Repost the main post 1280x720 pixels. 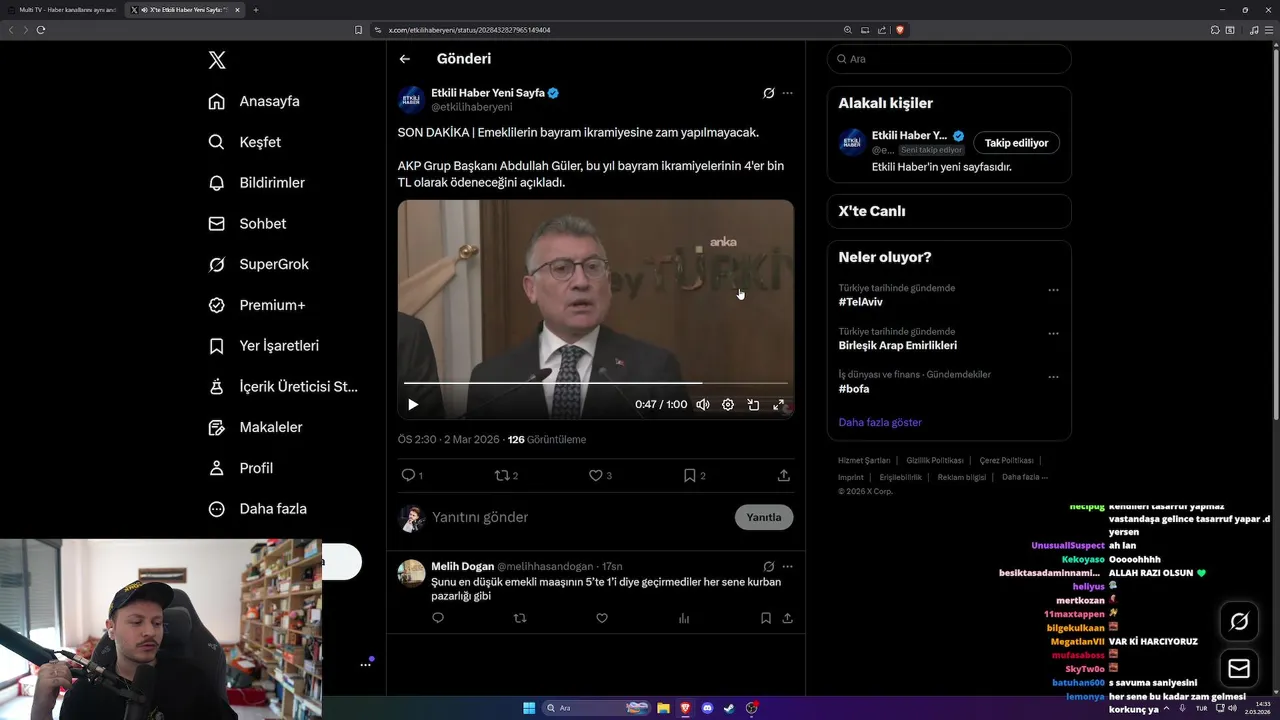pos(502,475)
